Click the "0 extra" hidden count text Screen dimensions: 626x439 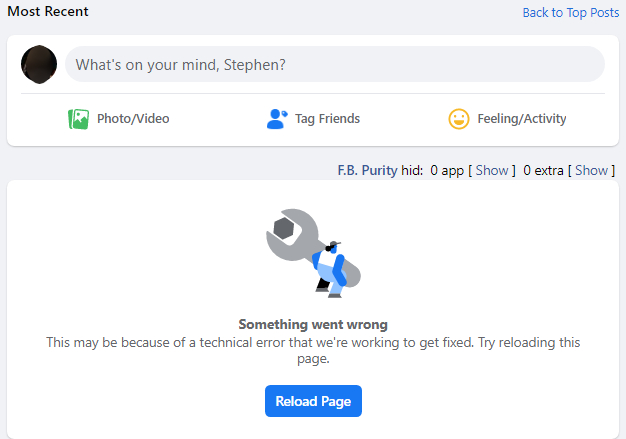click(543, 170)
